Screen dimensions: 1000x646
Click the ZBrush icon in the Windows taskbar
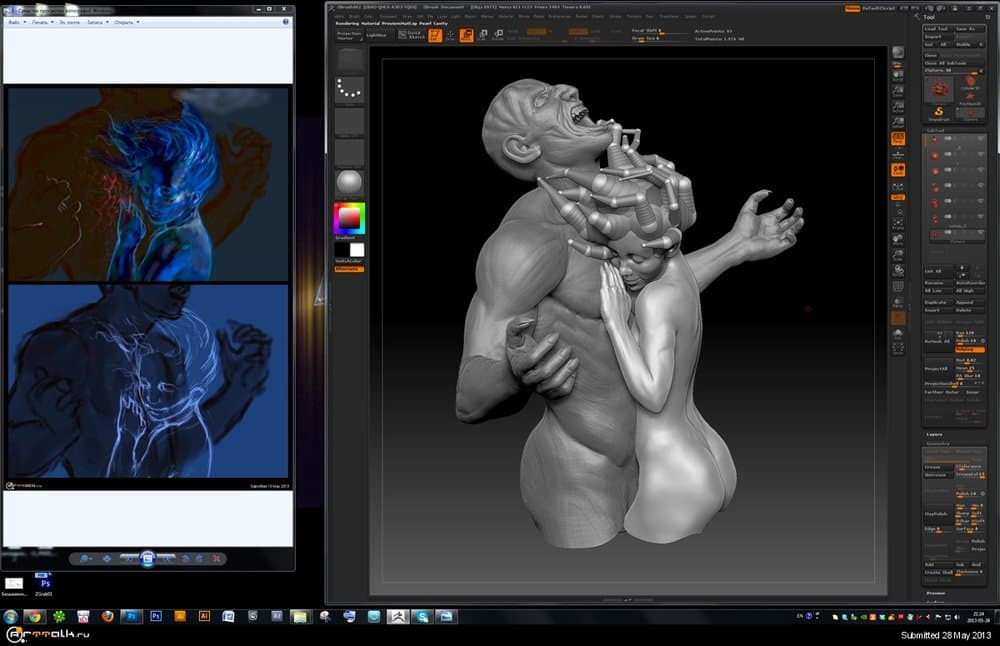pyautogui.click(x=398, y=617)
